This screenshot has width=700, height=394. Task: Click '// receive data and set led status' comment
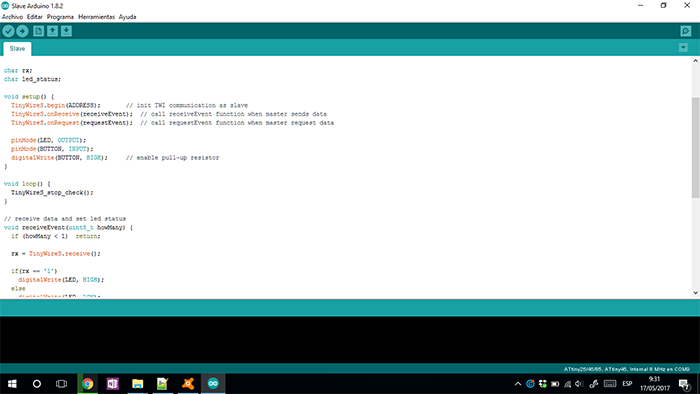click(x=65, y=219)
